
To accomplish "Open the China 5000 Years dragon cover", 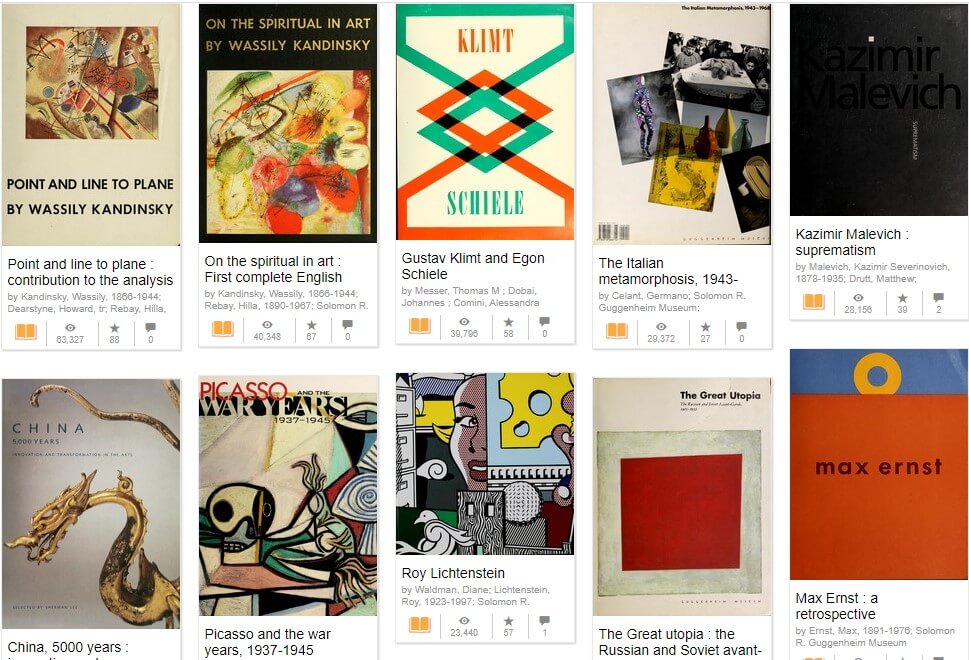I will tap(91, 504).
